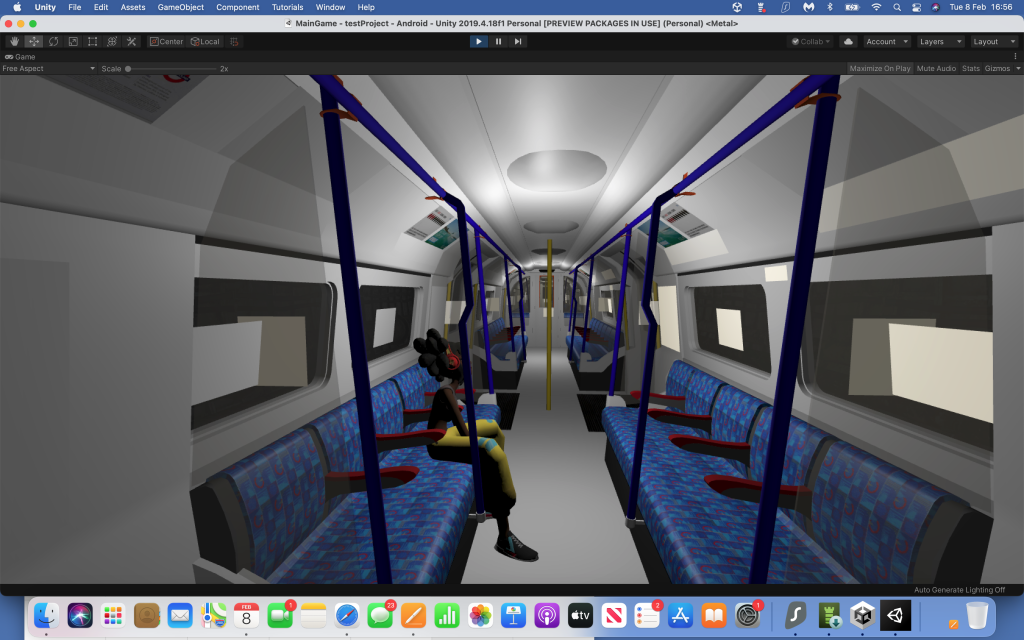Toggle the grid snapping icon
This screenshot has width=1024, height=640.
pyautogui.click(x=234, y=41)
